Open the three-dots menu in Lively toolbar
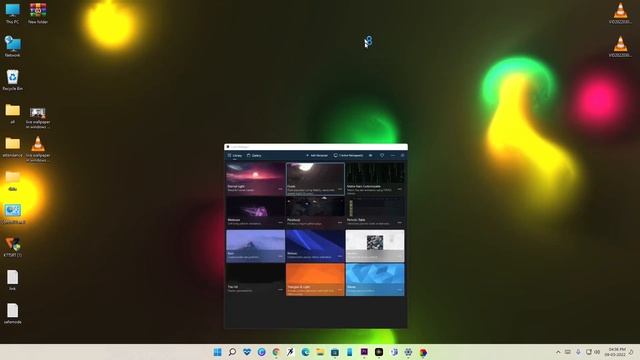 pyautogui.click(x=393, y=156)
